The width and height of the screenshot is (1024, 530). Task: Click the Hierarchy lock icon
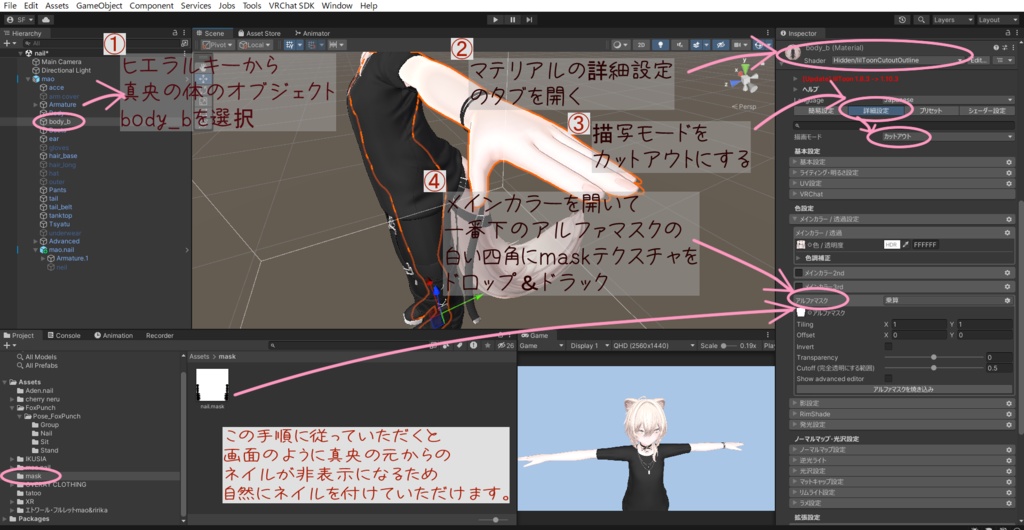point(174,33)
